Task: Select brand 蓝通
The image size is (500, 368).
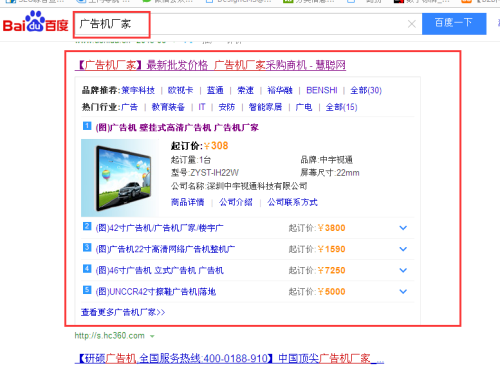Action: point(215,90)
